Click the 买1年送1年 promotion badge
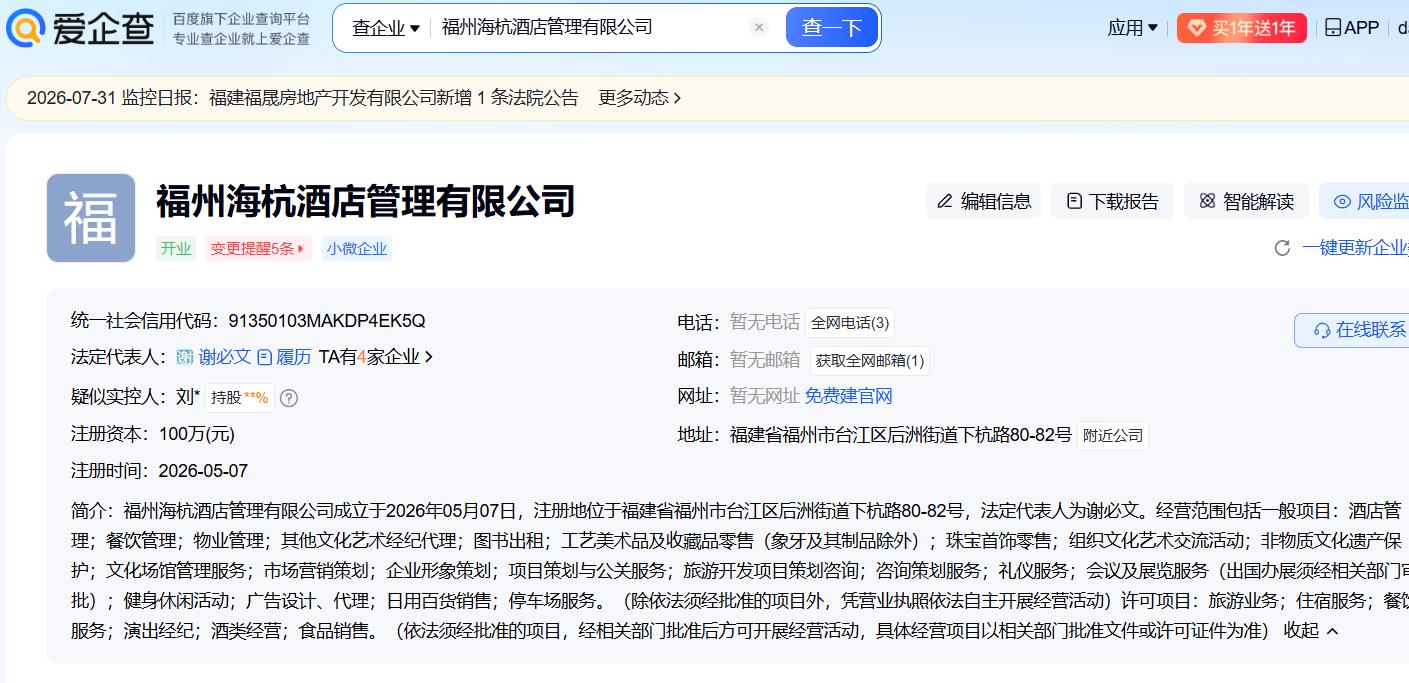This screenshot has width=1409, height=683. [1242, 28]
